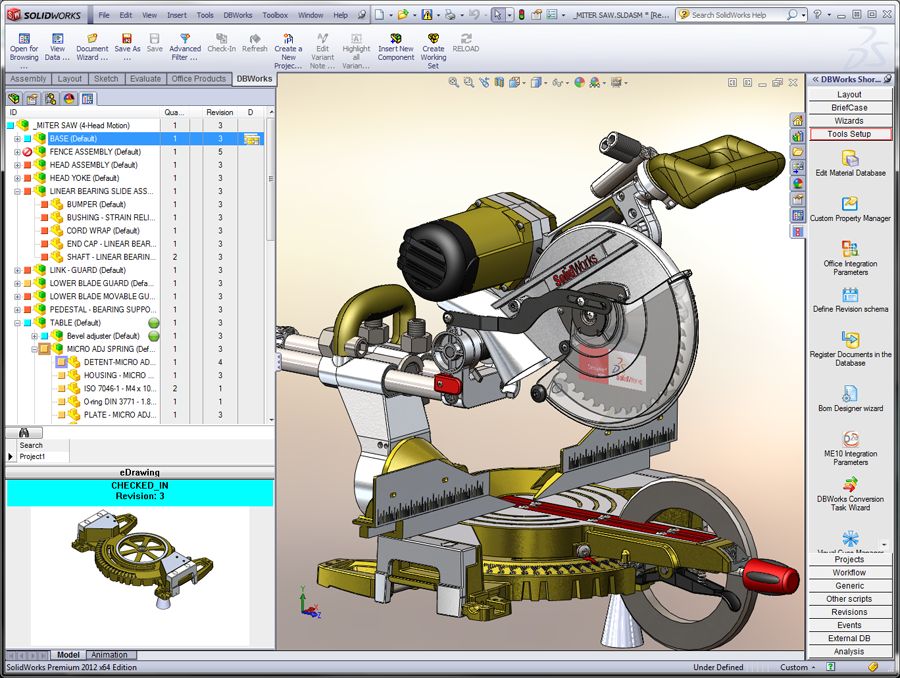Click the tree panel vertical scrollbar
The width and height of the screenshot is (900, 678).
pyautogui.click(x=271, y=265)
